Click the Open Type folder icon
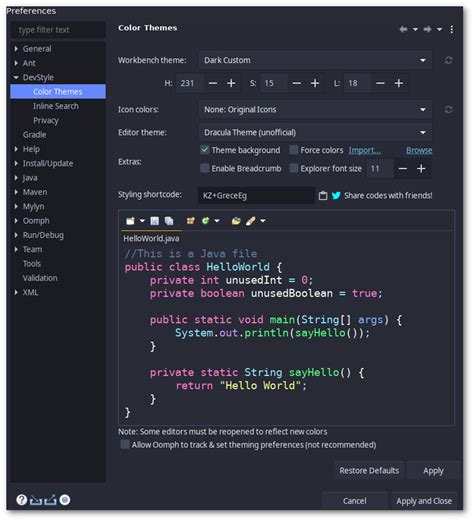Screen dimensions: 474x521 click(x=236, y=221)
